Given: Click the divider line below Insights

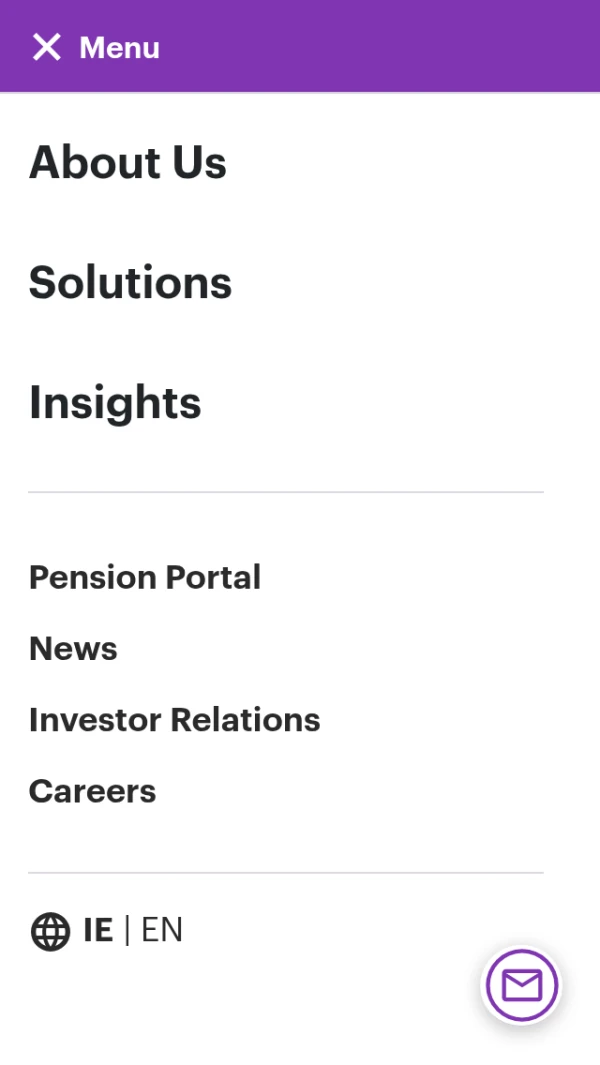Looking at the screenshot, I should 286,492.
